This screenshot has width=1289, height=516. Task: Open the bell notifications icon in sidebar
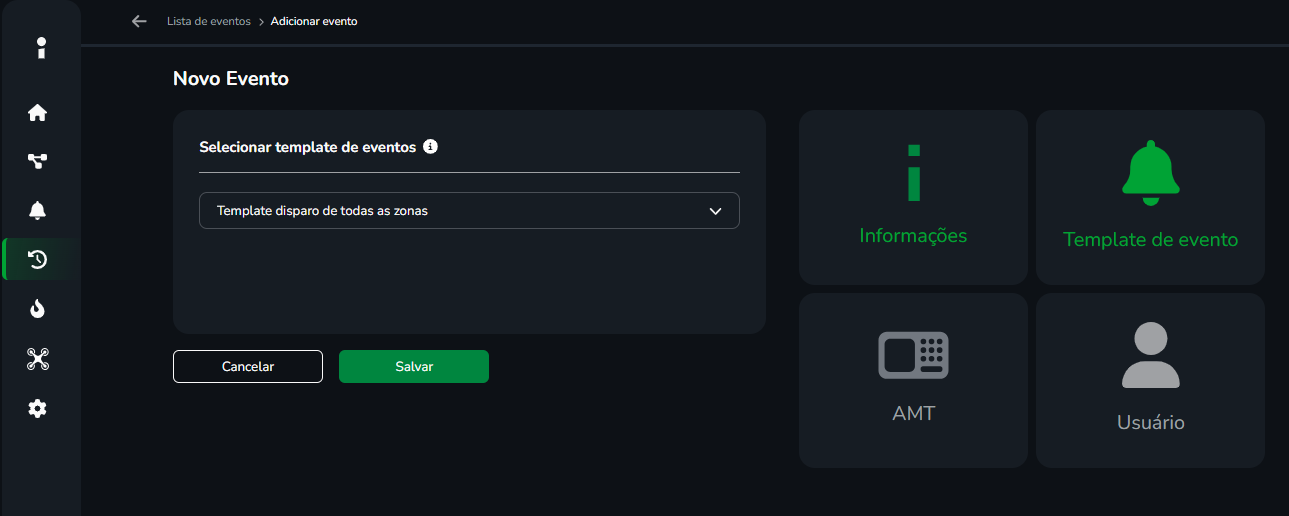38,210
